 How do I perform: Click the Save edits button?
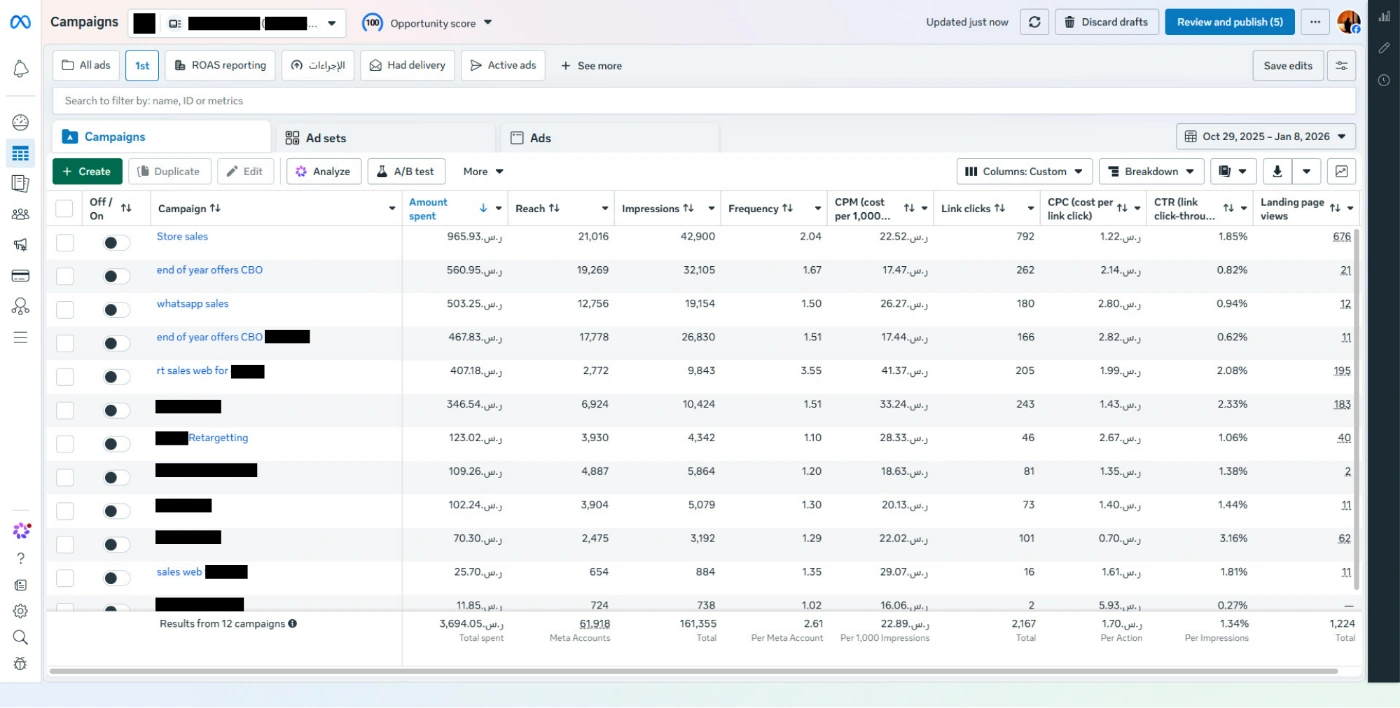1288,66
